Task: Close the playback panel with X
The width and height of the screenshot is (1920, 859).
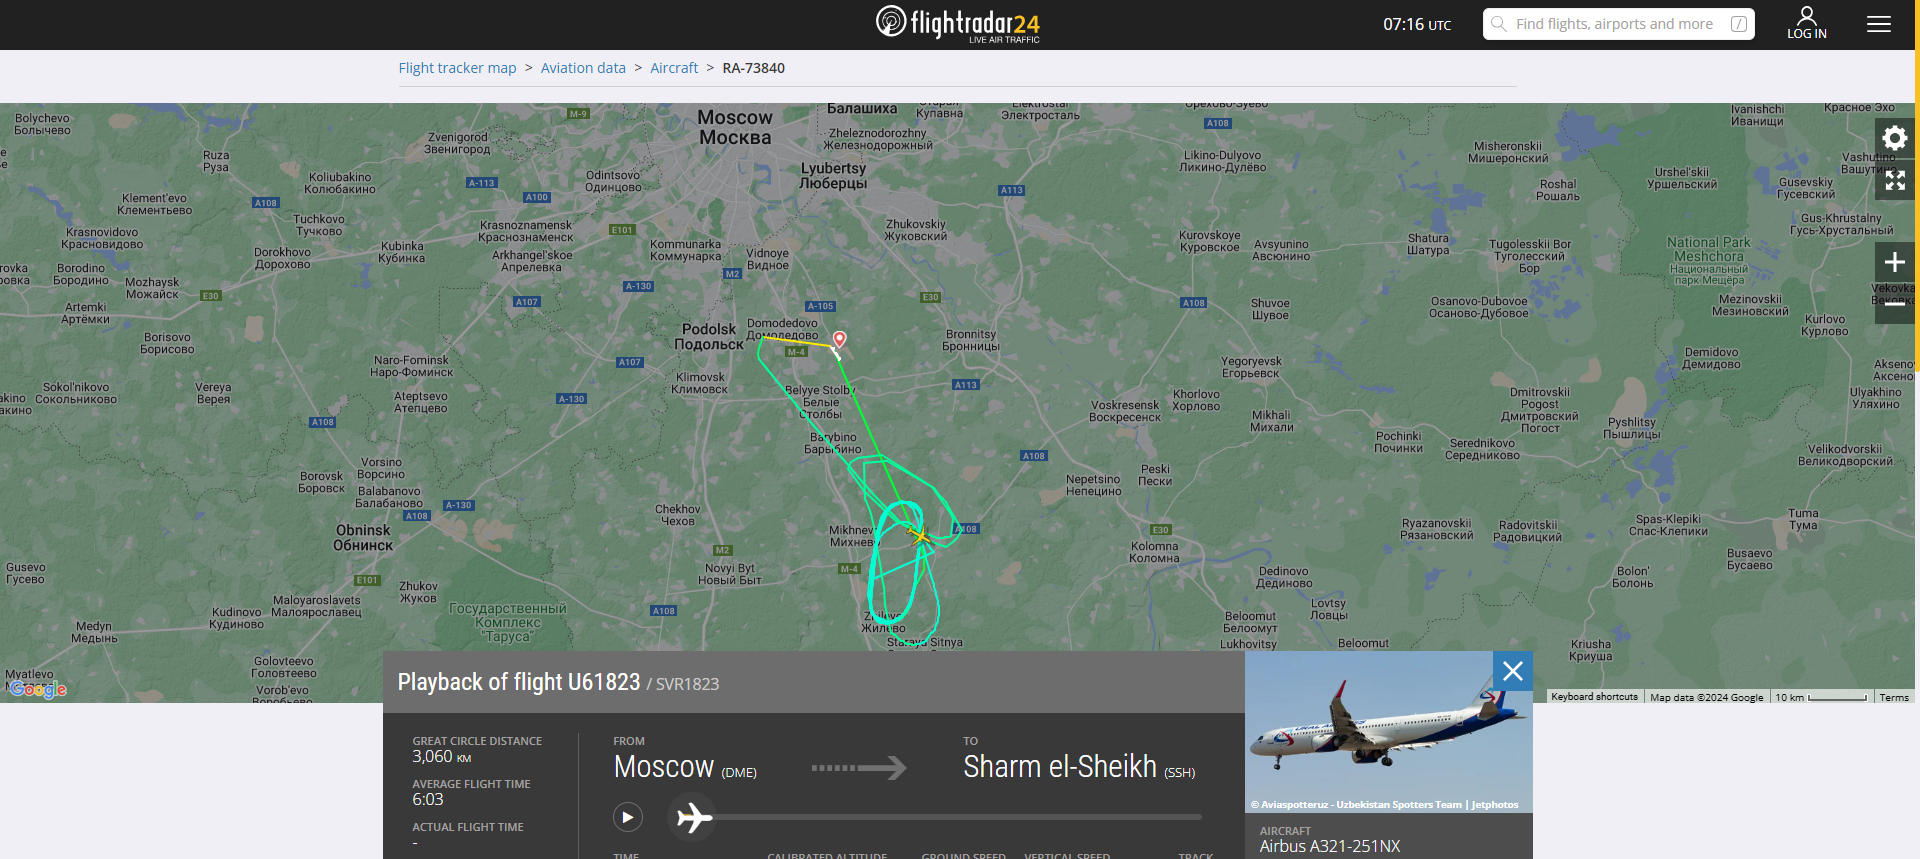Action: click(x=1513, y=671)
